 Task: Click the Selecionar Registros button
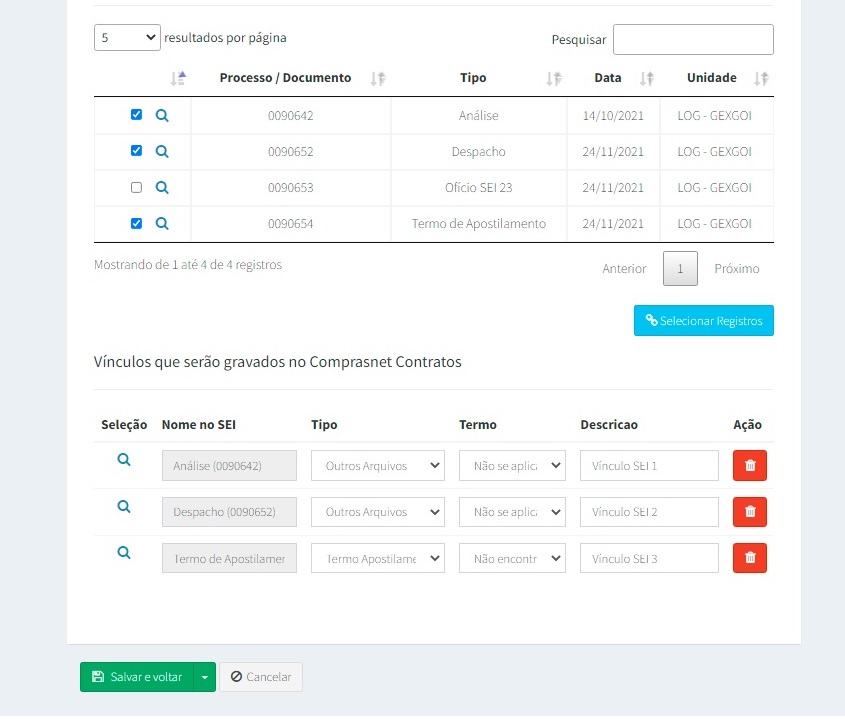click(x=704, y=321)
